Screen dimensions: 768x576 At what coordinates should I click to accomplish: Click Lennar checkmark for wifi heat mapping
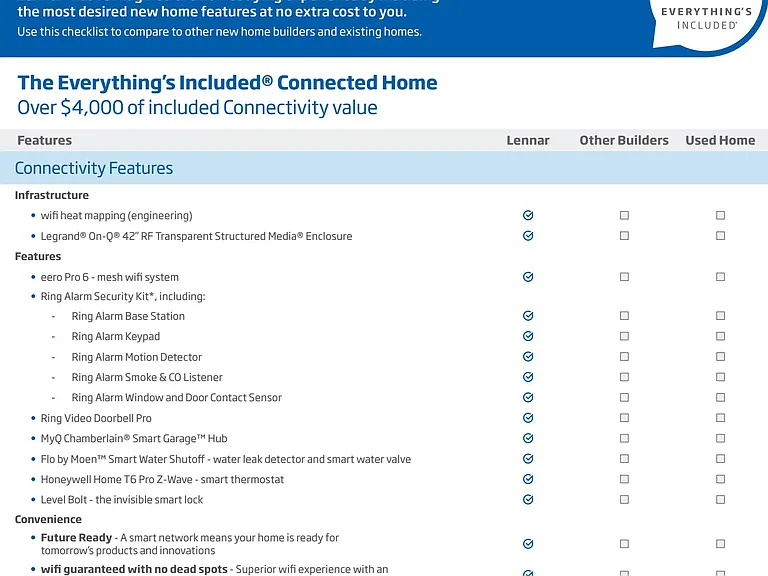point(528,215)
